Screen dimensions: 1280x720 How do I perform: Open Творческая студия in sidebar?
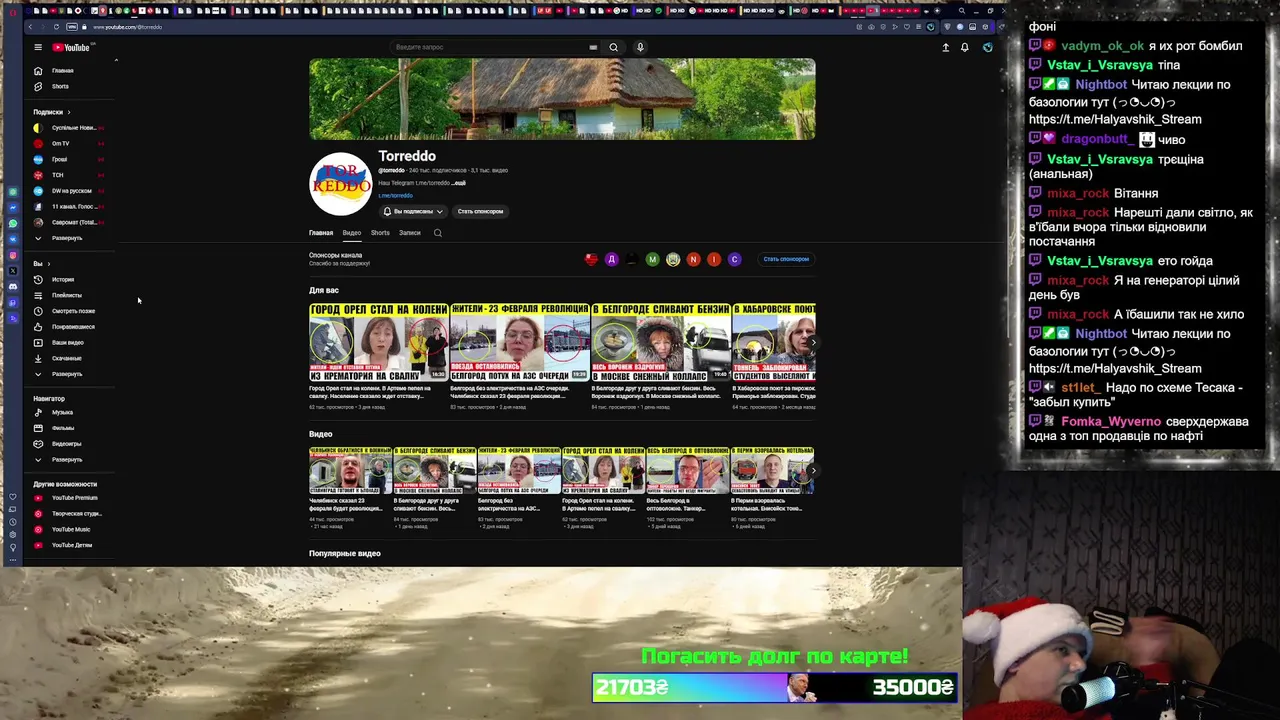point(76,514)
